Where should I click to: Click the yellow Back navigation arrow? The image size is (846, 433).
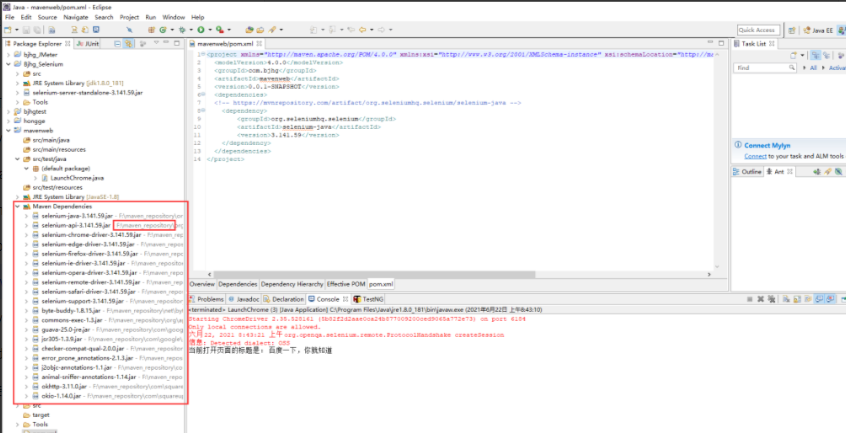(363, 30)
